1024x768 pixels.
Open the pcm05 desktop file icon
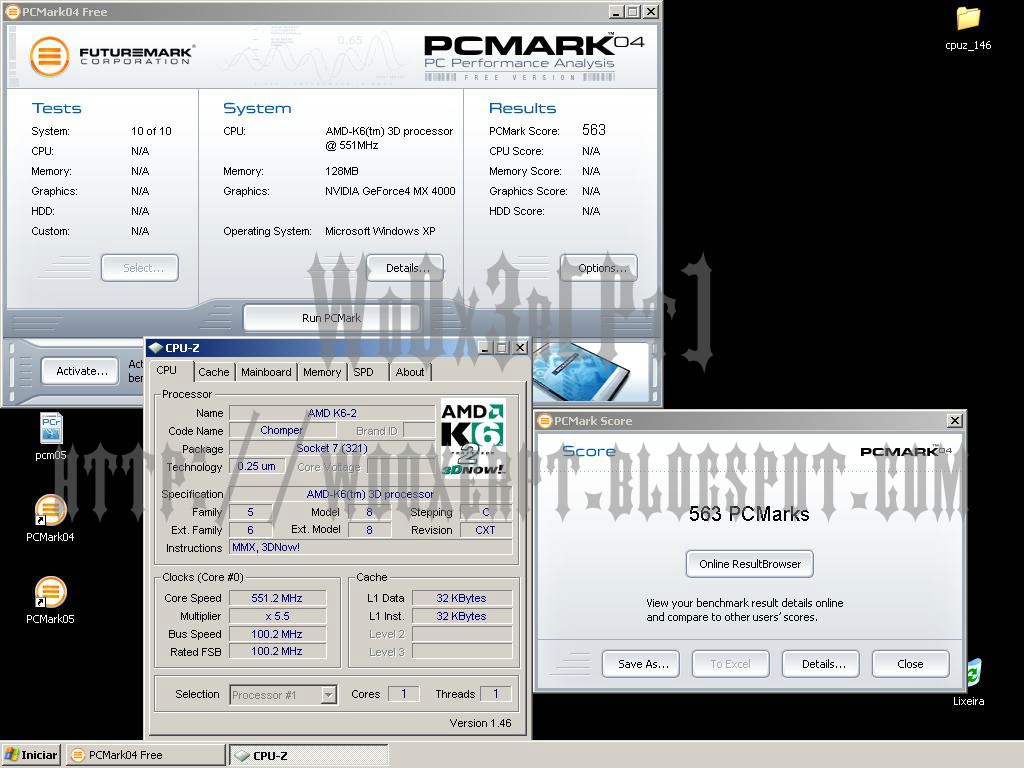tap(51, 436)
